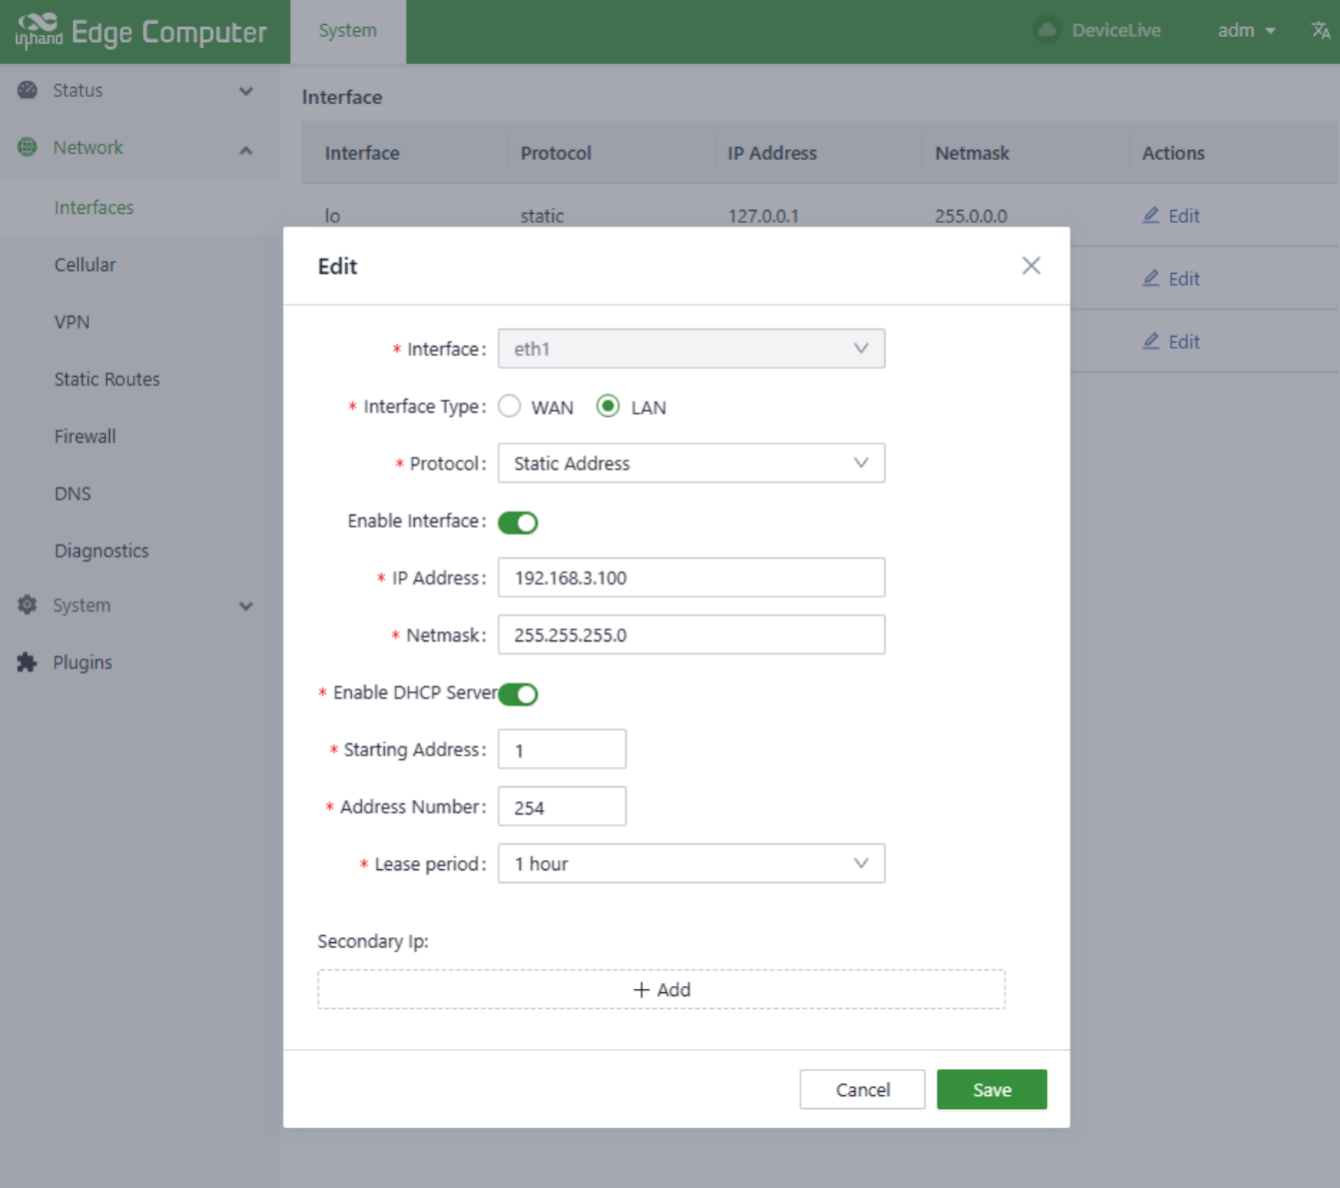The height and width of the screenshot is (1188, 1340).
Task: Click the Cancel button
Action: 862,1089
